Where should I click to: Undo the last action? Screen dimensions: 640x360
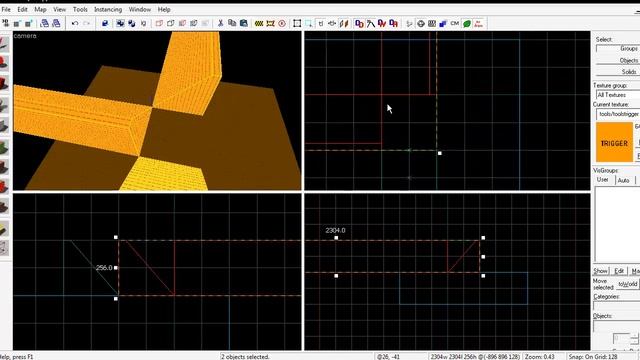pyautogui.click(x=75, y=23)
